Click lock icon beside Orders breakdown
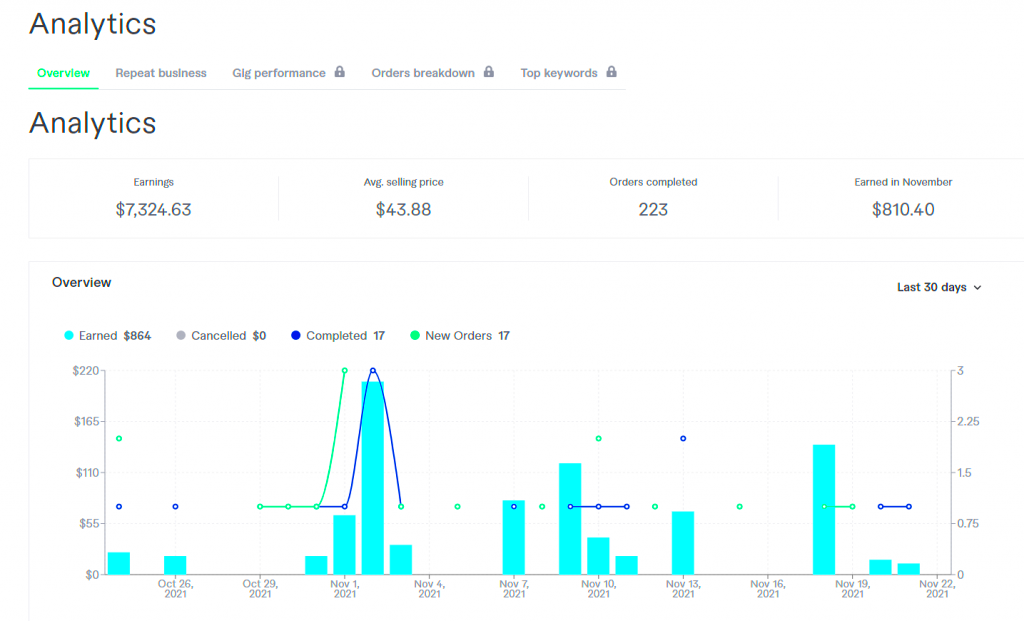 pos(488,72)
